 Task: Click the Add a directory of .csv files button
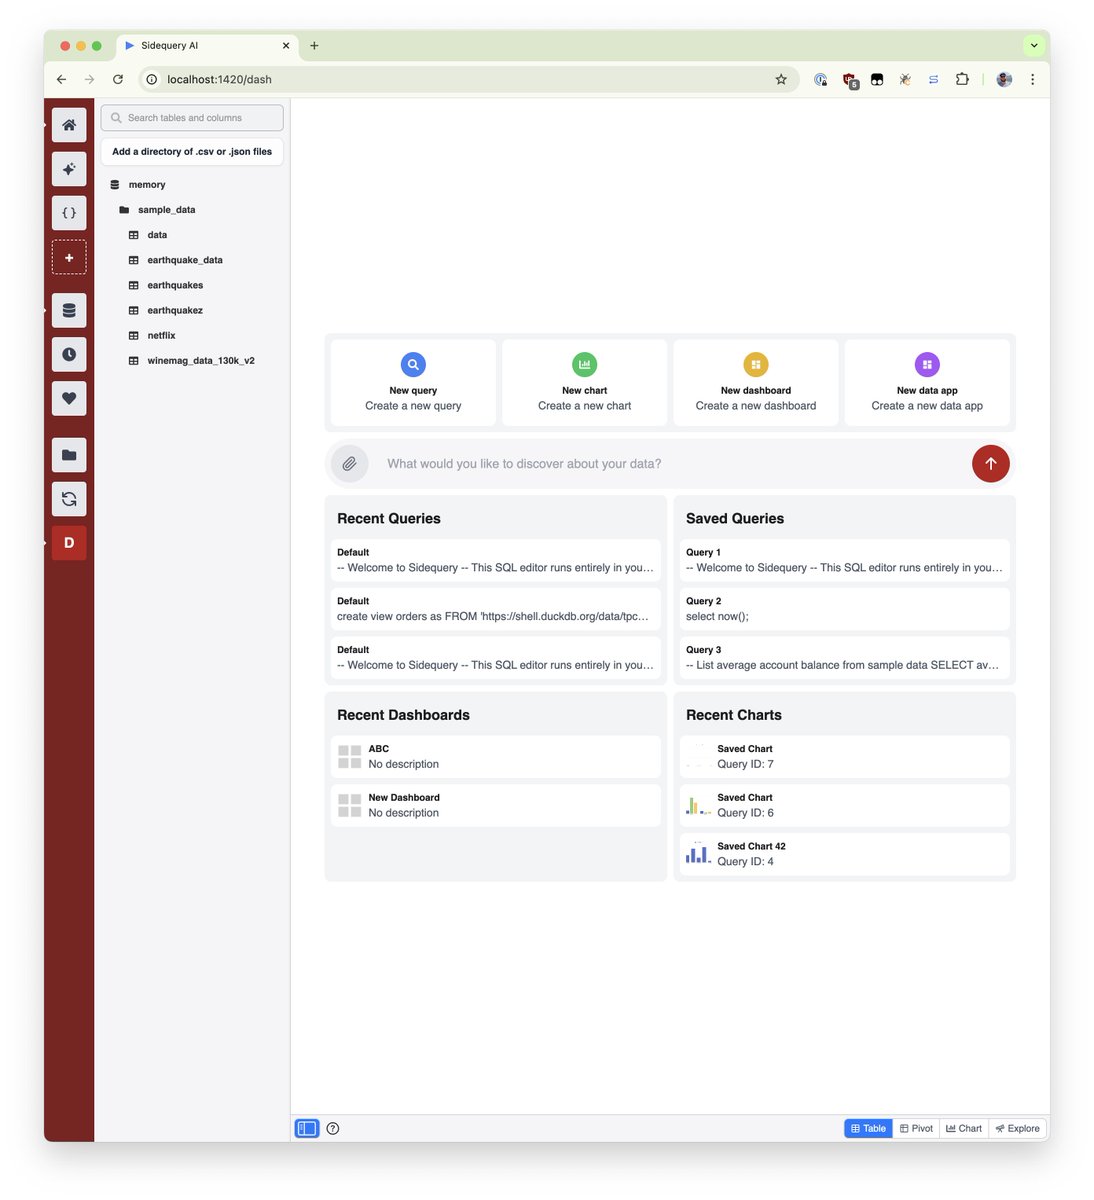(191, 151)
